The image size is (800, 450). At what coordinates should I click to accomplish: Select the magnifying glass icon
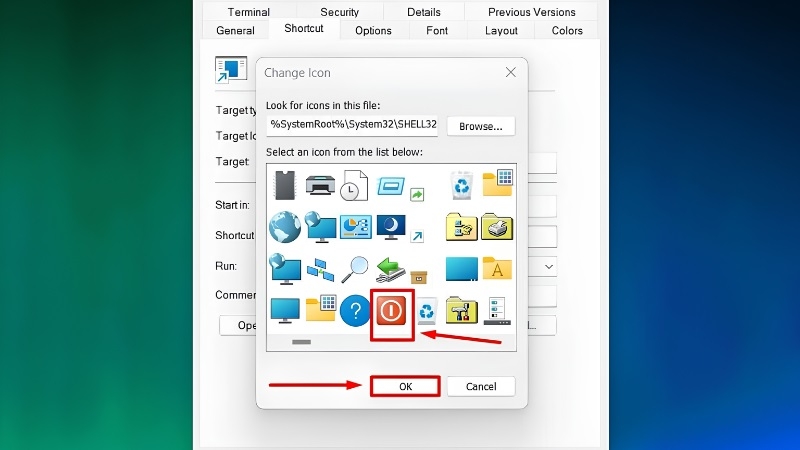[355, 269]
